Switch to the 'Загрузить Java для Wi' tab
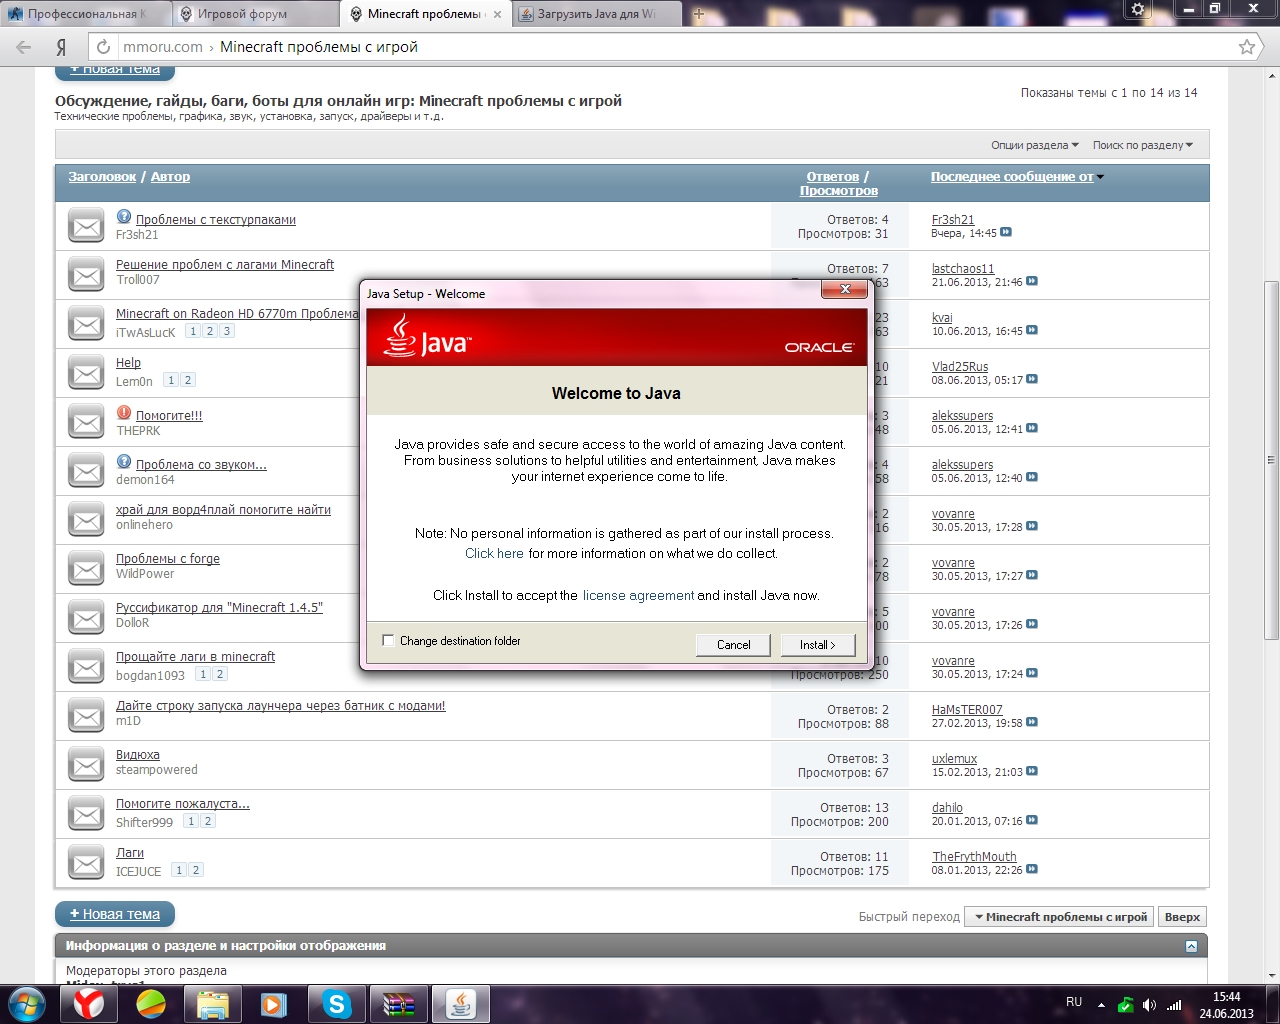 pos(597,14)
